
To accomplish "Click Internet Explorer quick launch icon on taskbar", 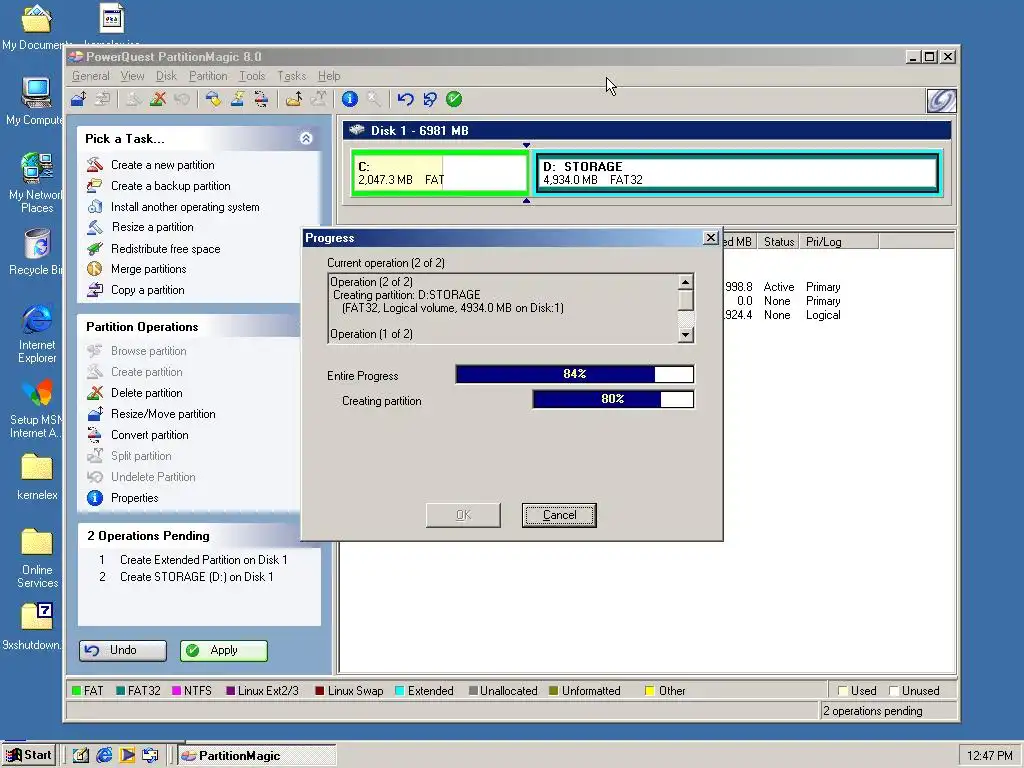I will pyautogui.click(x=104, y=756).
